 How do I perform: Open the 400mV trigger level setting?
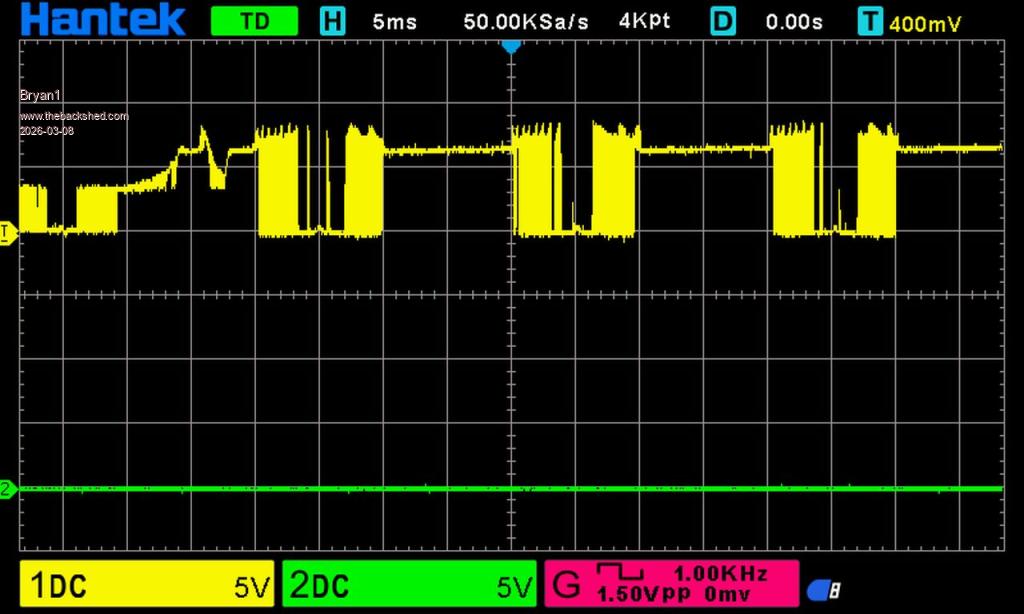(925, 23)
